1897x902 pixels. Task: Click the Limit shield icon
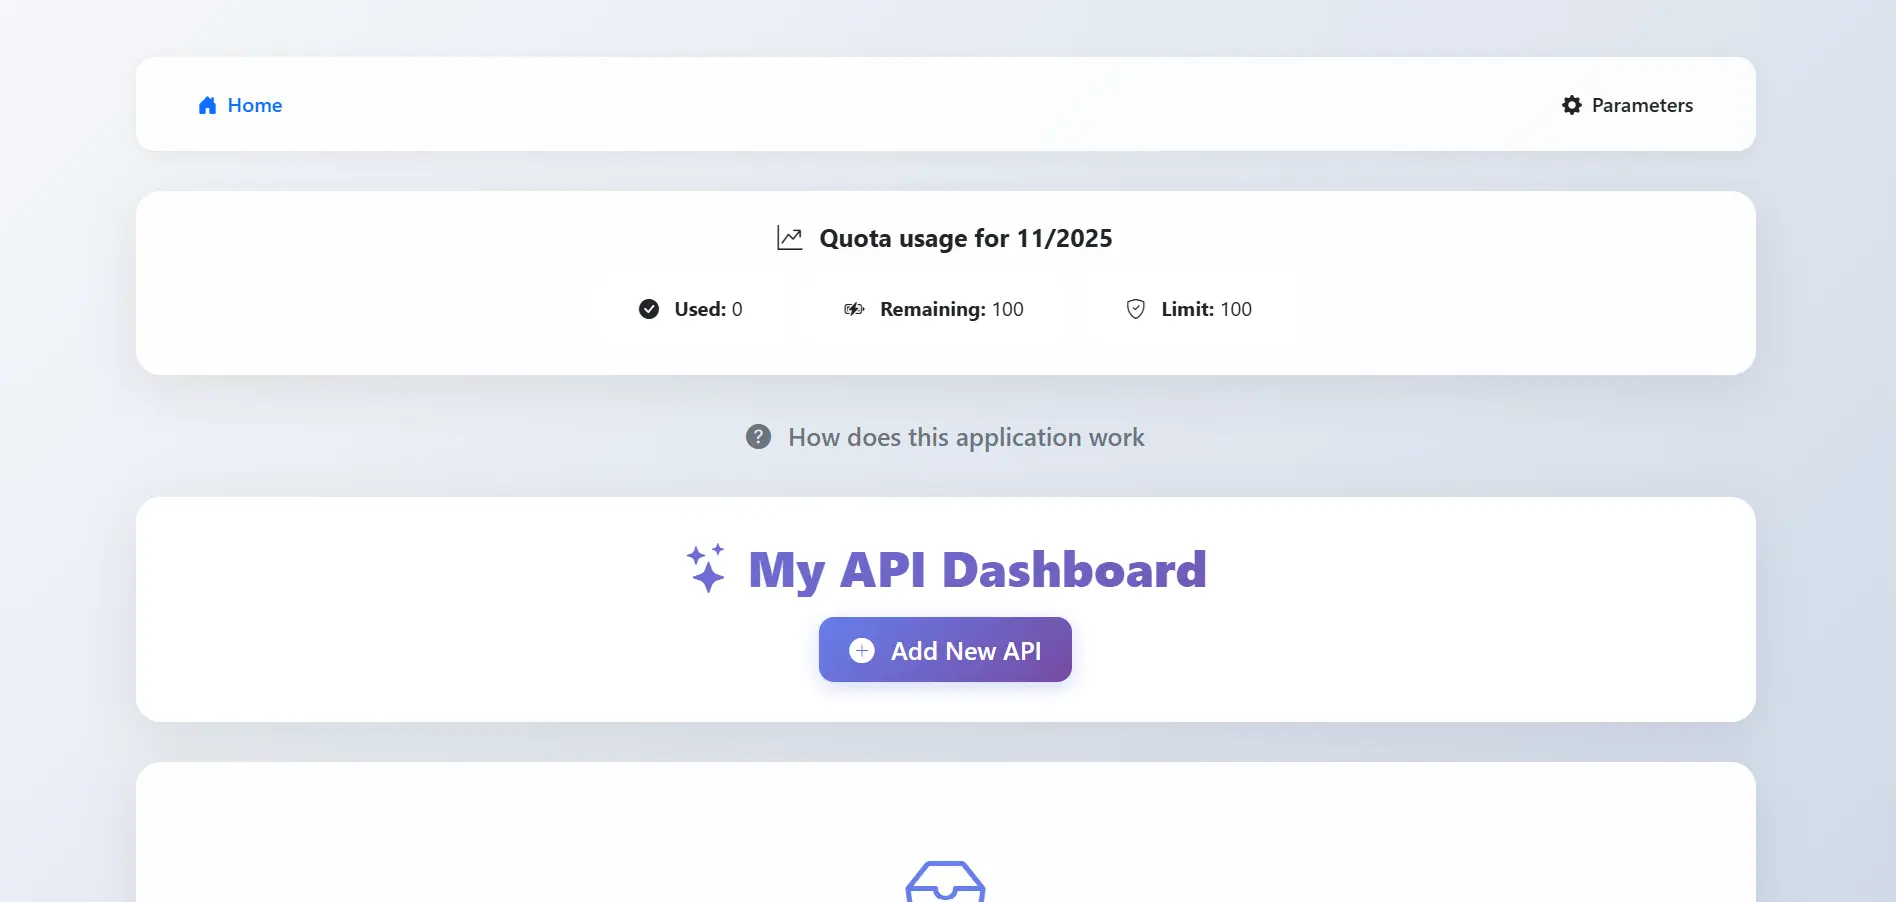click(1136, 309)
